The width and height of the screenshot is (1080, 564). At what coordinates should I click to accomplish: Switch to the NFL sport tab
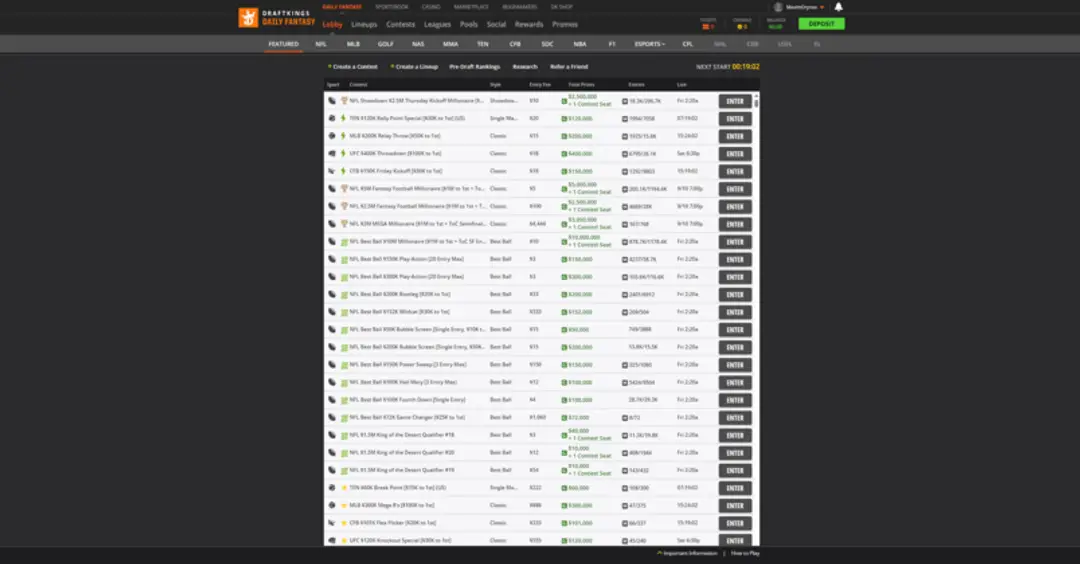[x=321, y=44]
